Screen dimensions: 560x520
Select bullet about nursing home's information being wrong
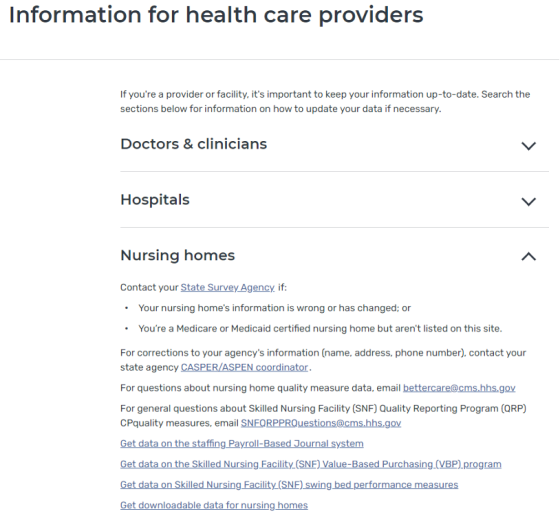(274, 308)
